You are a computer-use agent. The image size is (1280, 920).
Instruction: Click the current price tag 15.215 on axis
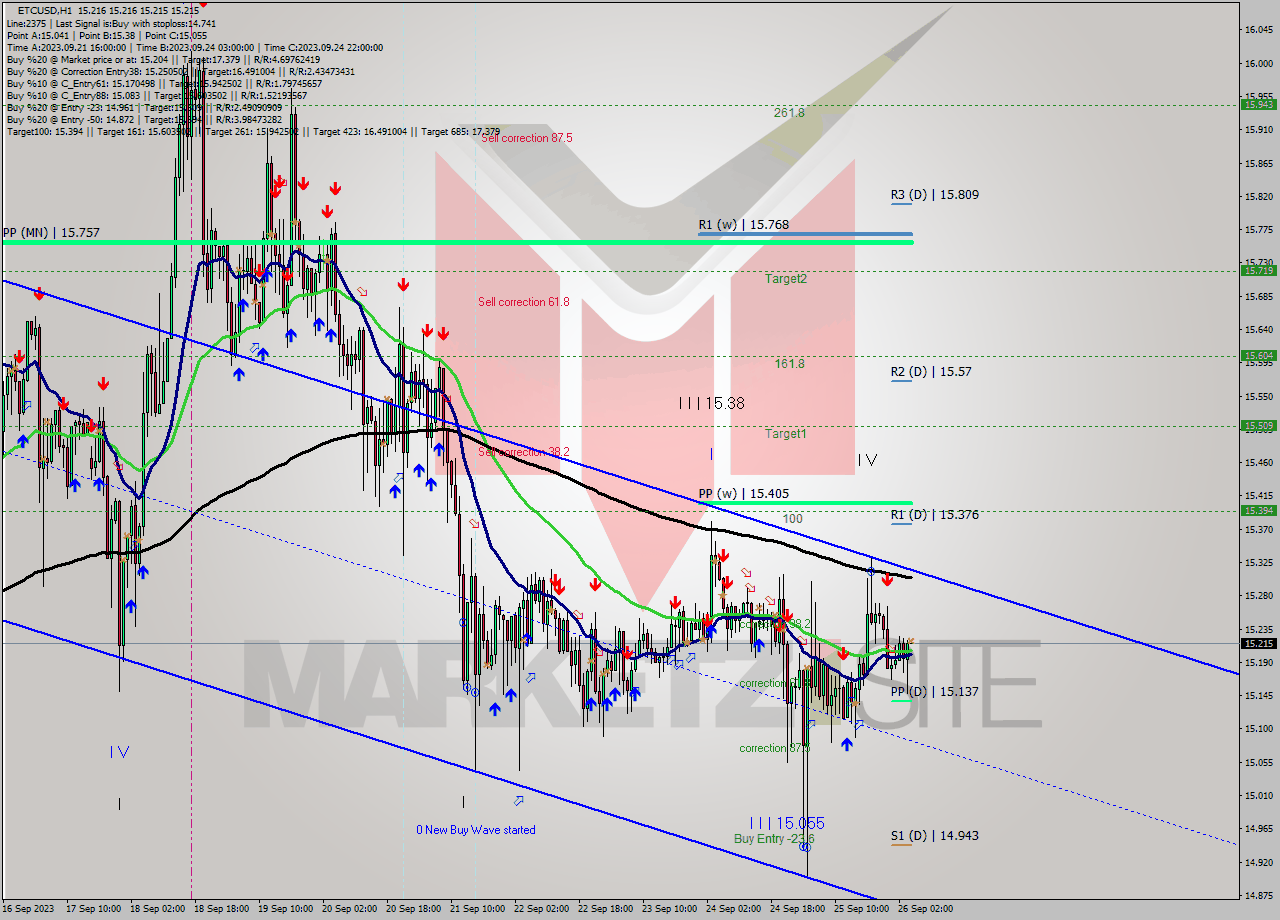[1259, 643]
